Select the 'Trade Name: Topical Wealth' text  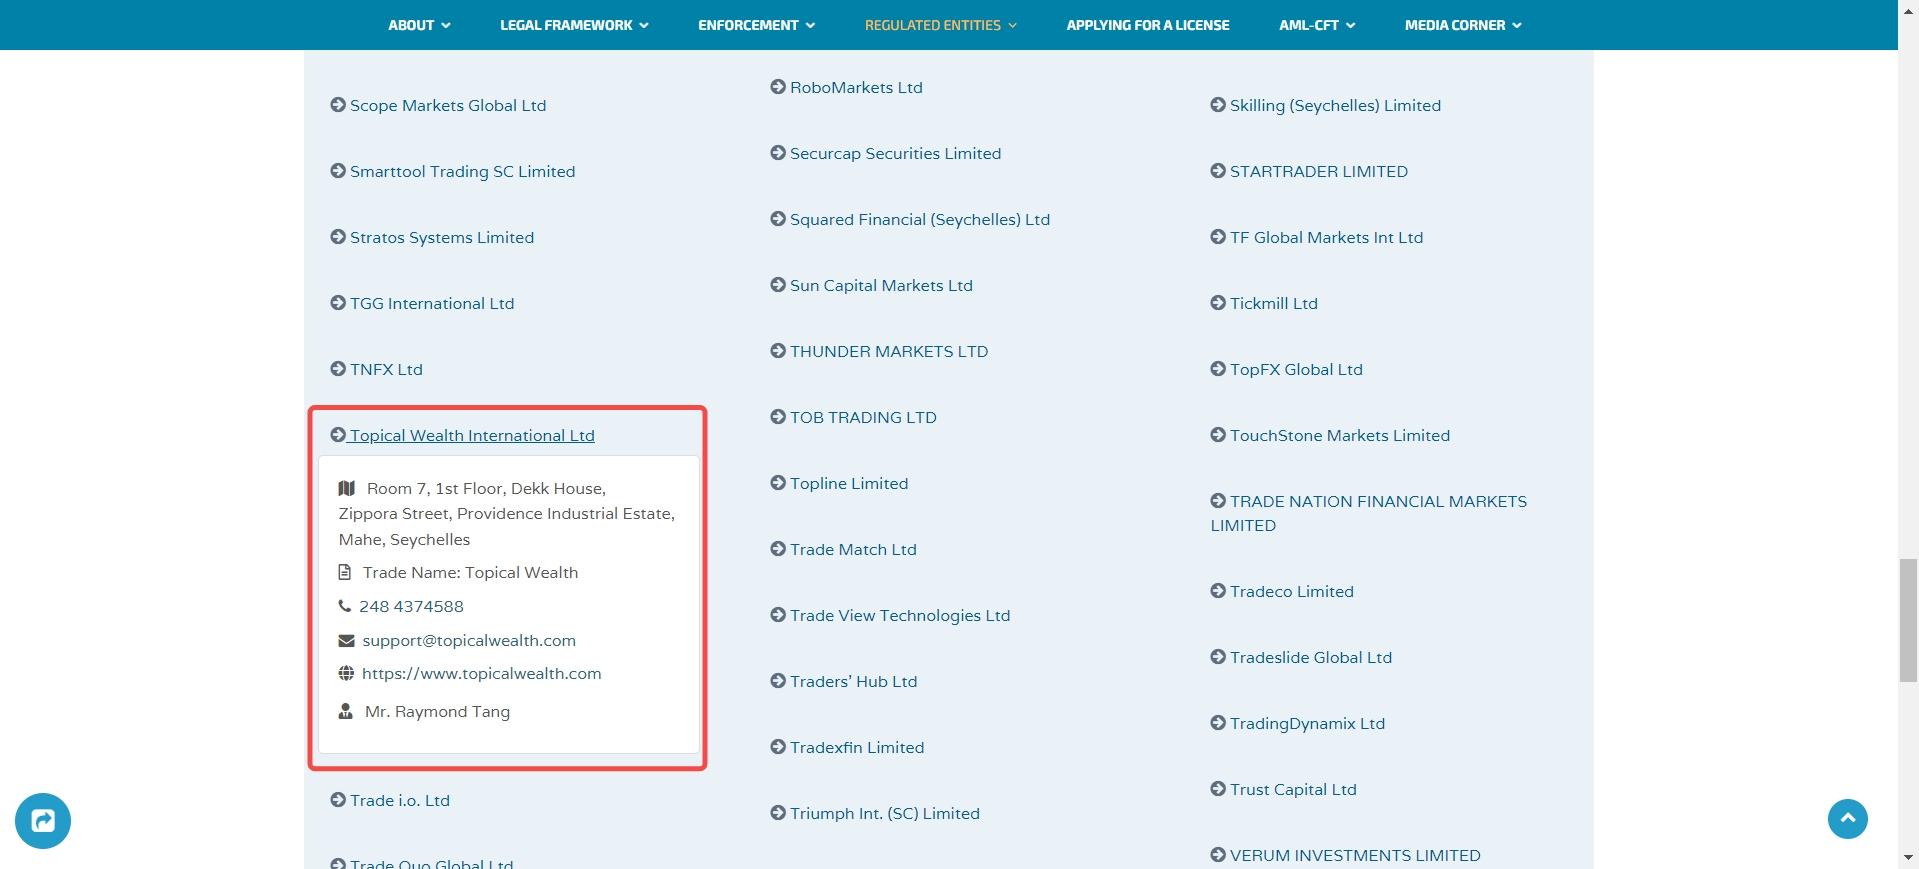pyautogui.click(x=470, y=572)
